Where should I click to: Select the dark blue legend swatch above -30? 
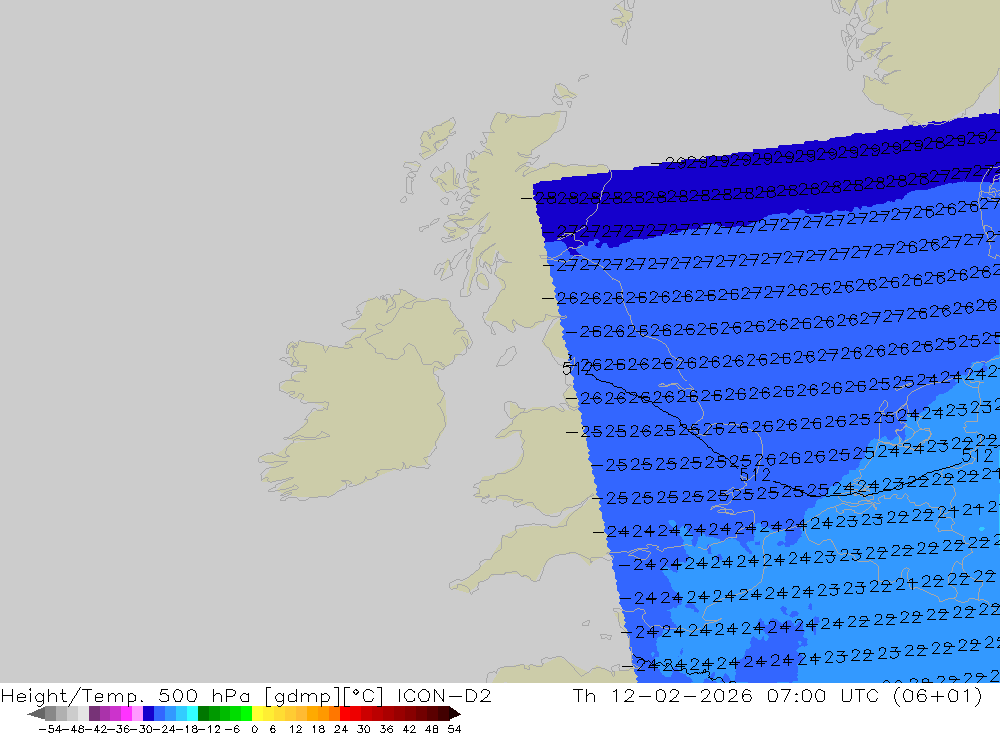[149, 714]
